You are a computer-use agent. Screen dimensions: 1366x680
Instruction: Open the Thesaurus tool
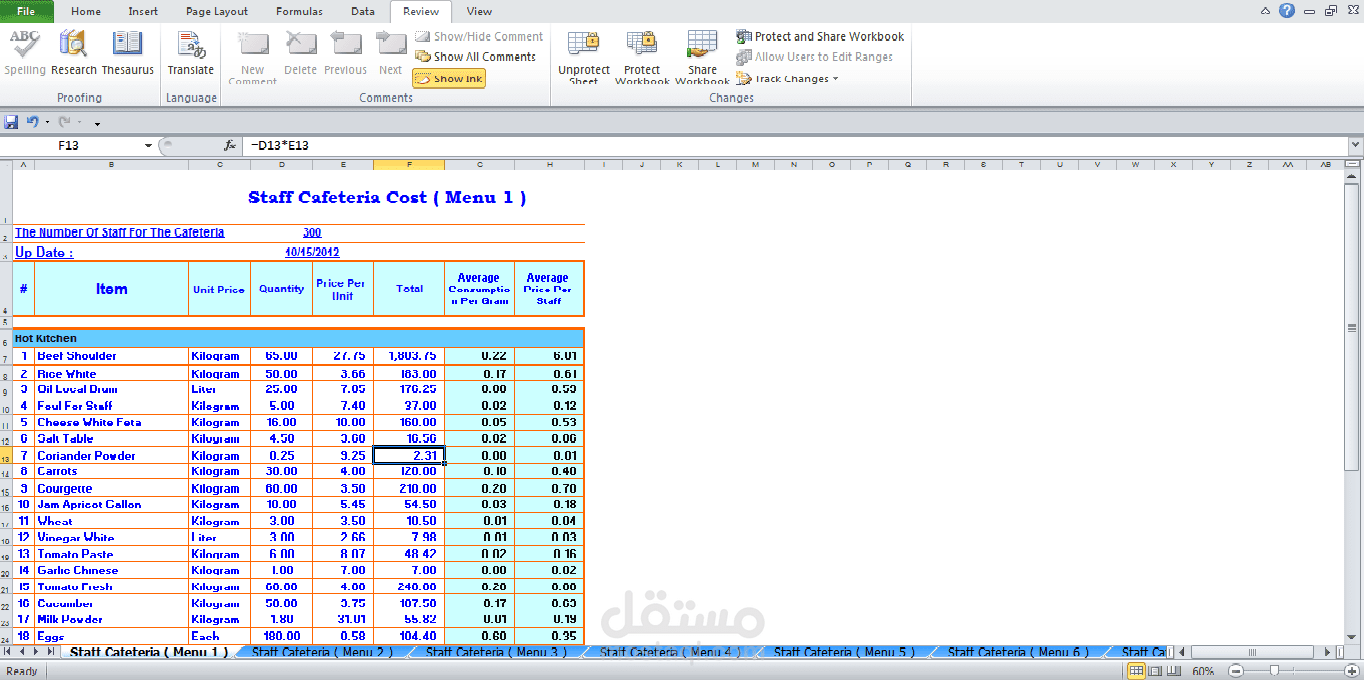point(127,52)
